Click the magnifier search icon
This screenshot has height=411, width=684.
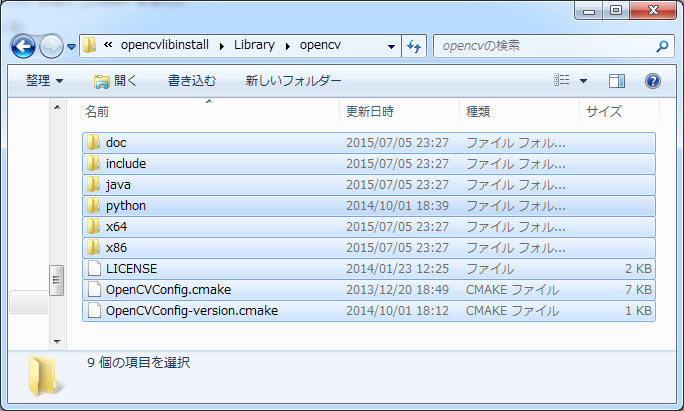(x=662, y=46)
